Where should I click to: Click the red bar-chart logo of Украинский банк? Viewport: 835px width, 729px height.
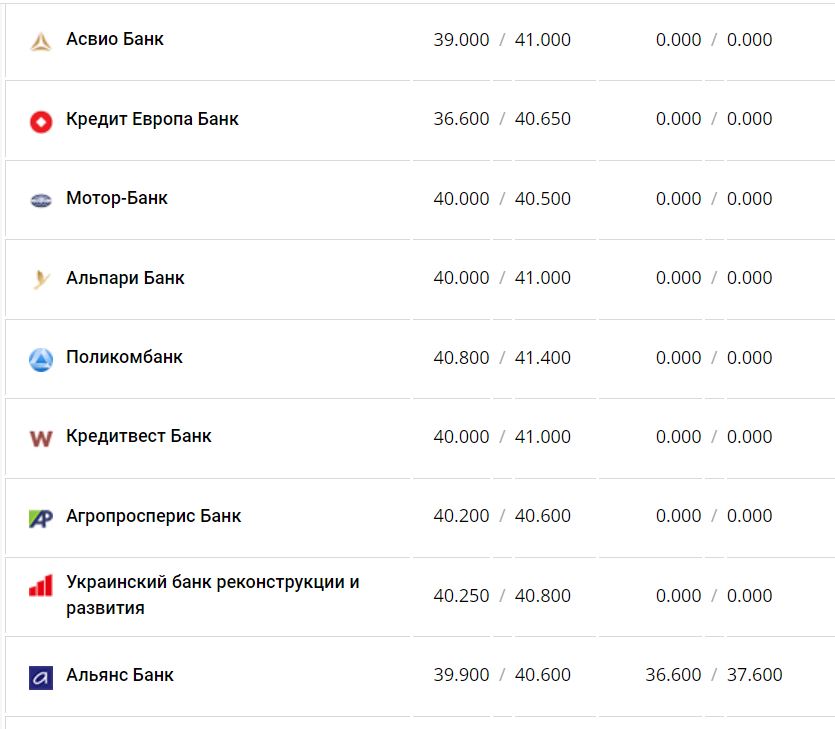[x=41, y=586]
